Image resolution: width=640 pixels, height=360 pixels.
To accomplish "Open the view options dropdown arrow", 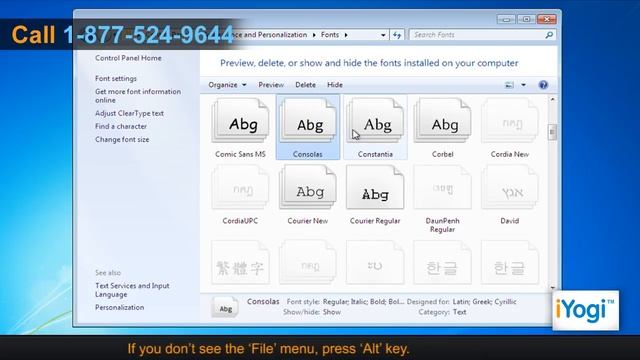I will point(523,85).
